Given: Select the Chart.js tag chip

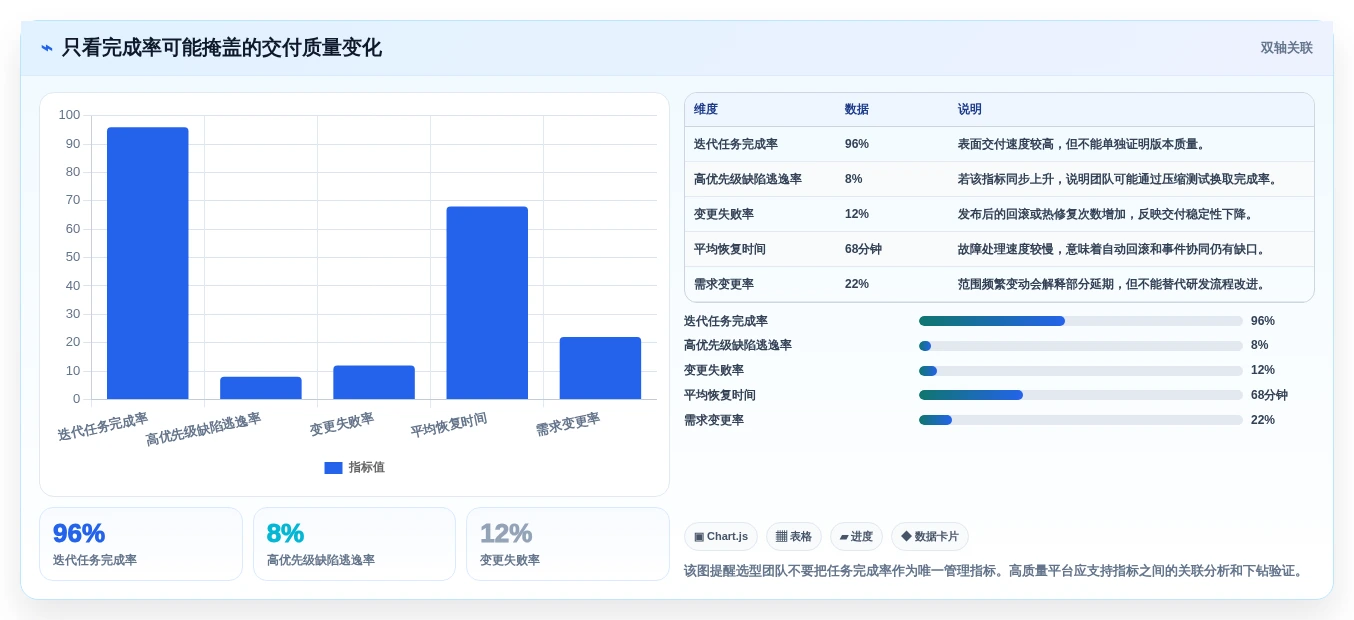Looking at the screenshot, I should pyautogui.click(x=721, y=536).
